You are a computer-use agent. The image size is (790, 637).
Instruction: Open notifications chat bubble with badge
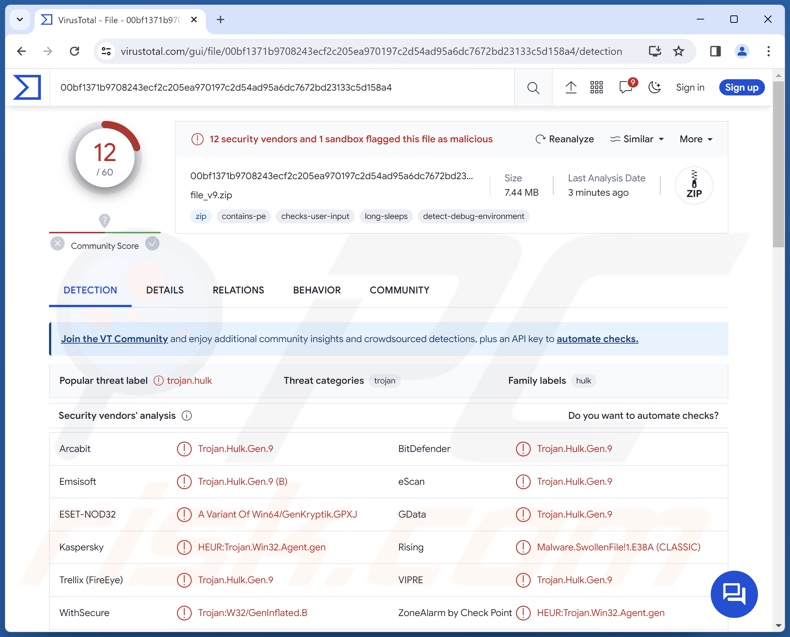[x=627, y=87]
